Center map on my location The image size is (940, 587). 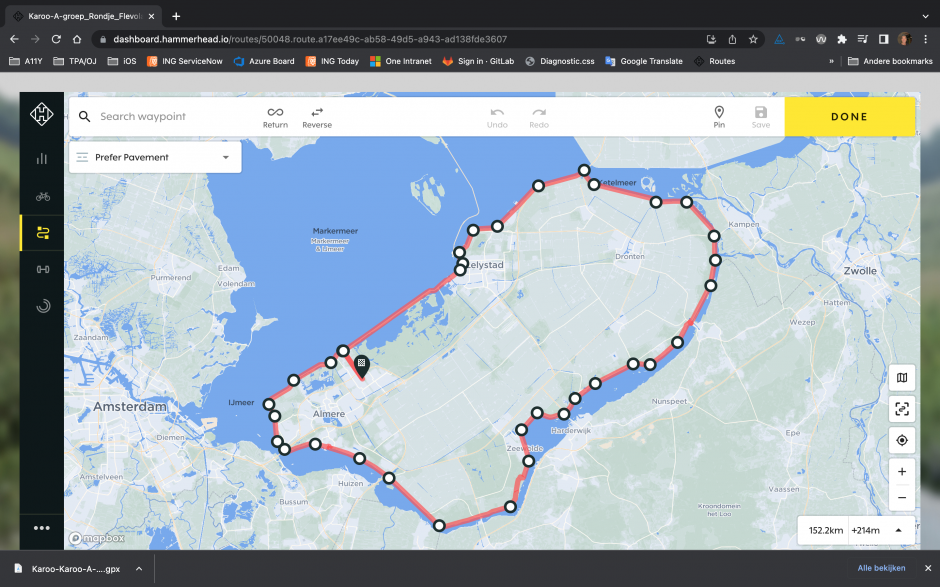point(902,440)
